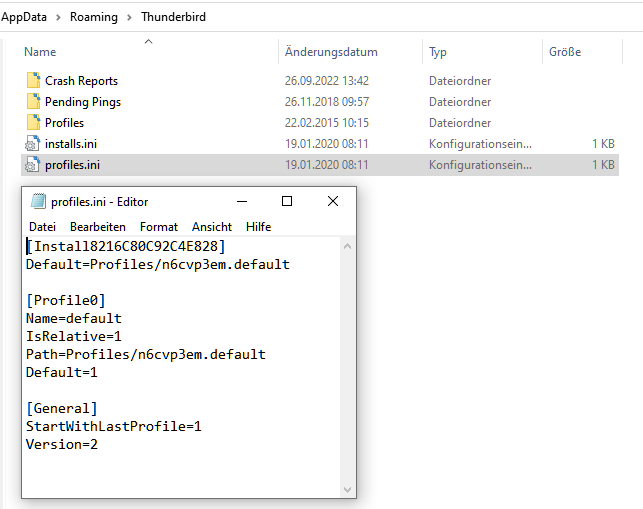Click date '26.09.2022 13:42'
Image resolution: width=643 pixels, height=509 pixels.
click(327, 81)
